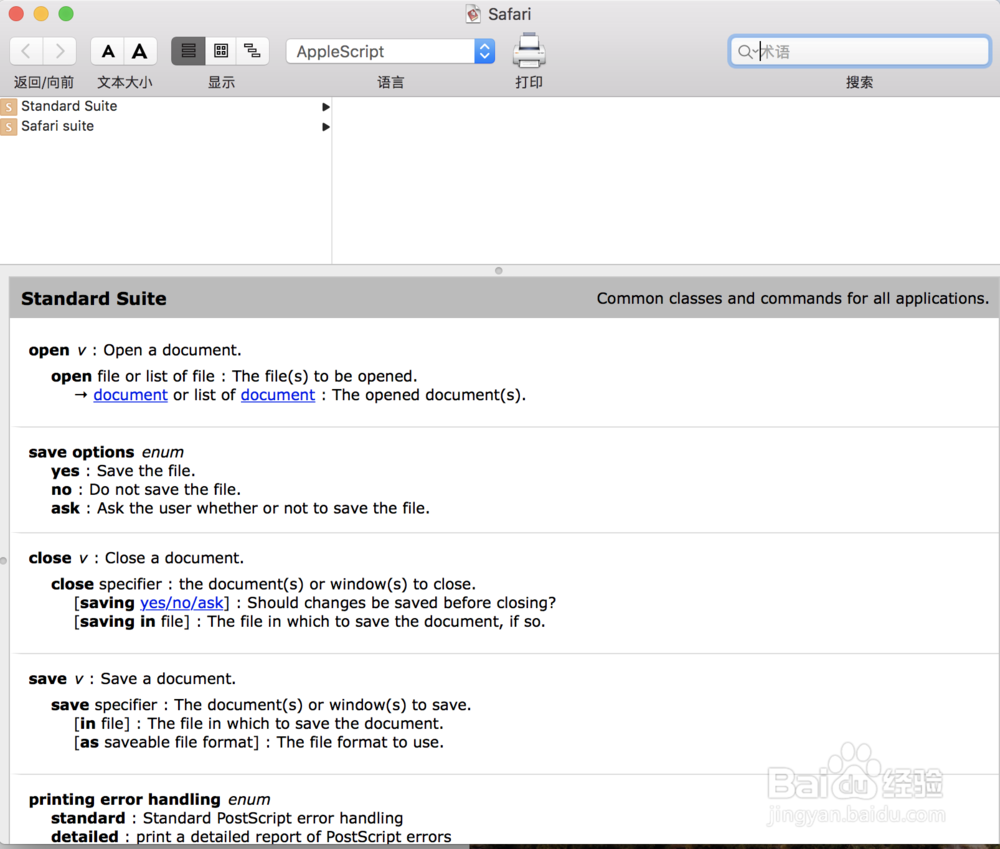Zoom the window with green button

pos(66,13)
